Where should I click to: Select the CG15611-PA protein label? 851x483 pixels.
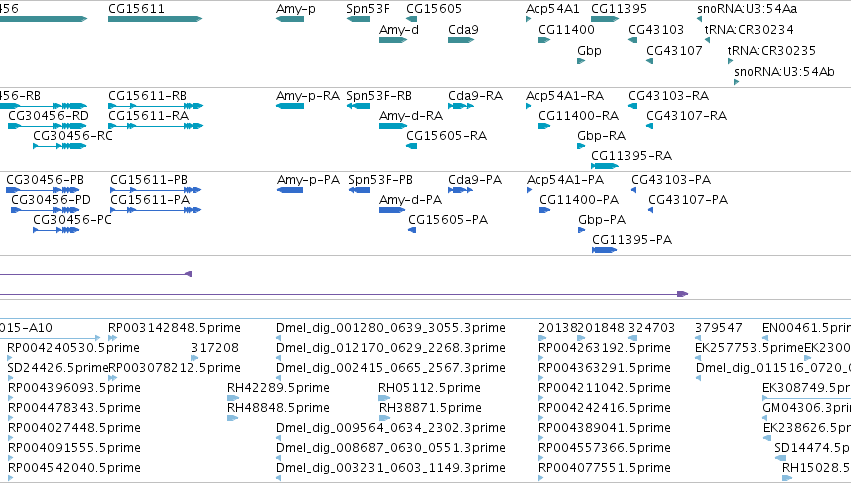pos(150,200)
